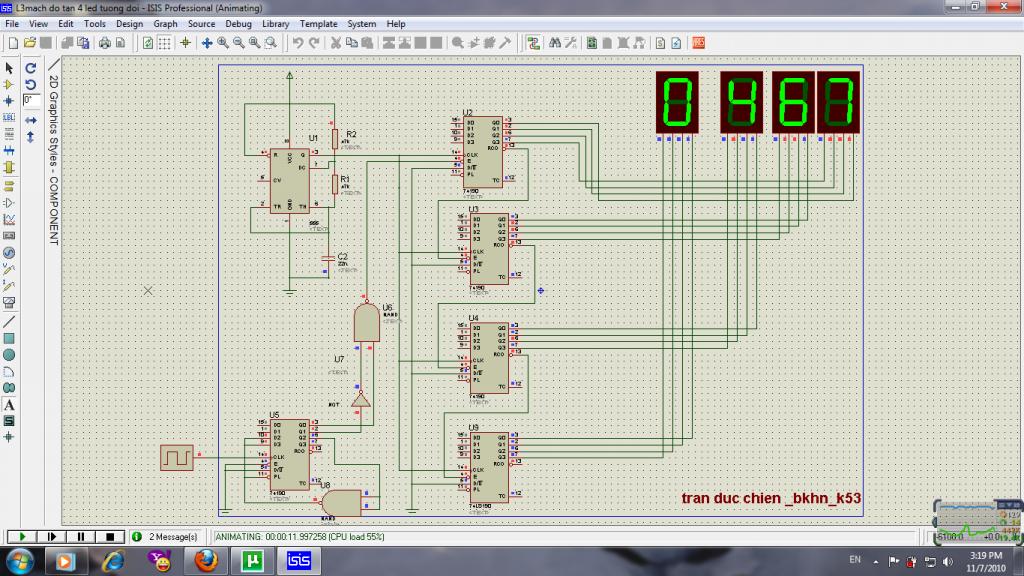Copy to clipboard icon in toolbar
Screen dimensions: 1024x576
pyautogui.click(x=351, y=43)
